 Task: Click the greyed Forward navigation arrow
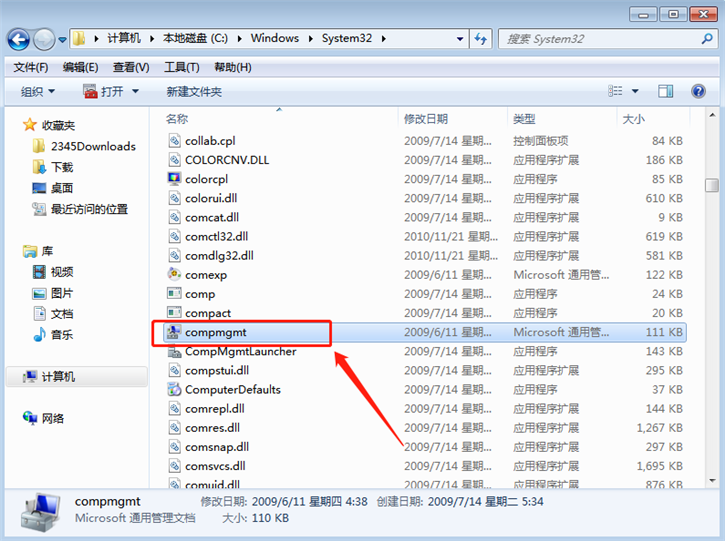point(44,39)
